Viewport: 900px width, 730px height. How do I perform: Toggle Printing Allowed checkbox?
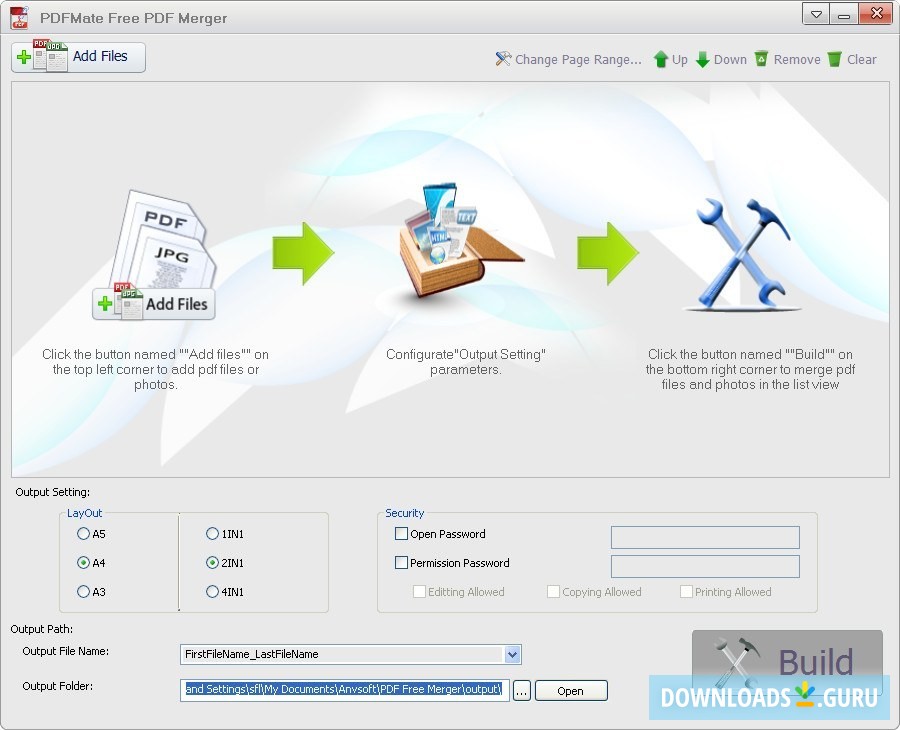click(686, 592)
